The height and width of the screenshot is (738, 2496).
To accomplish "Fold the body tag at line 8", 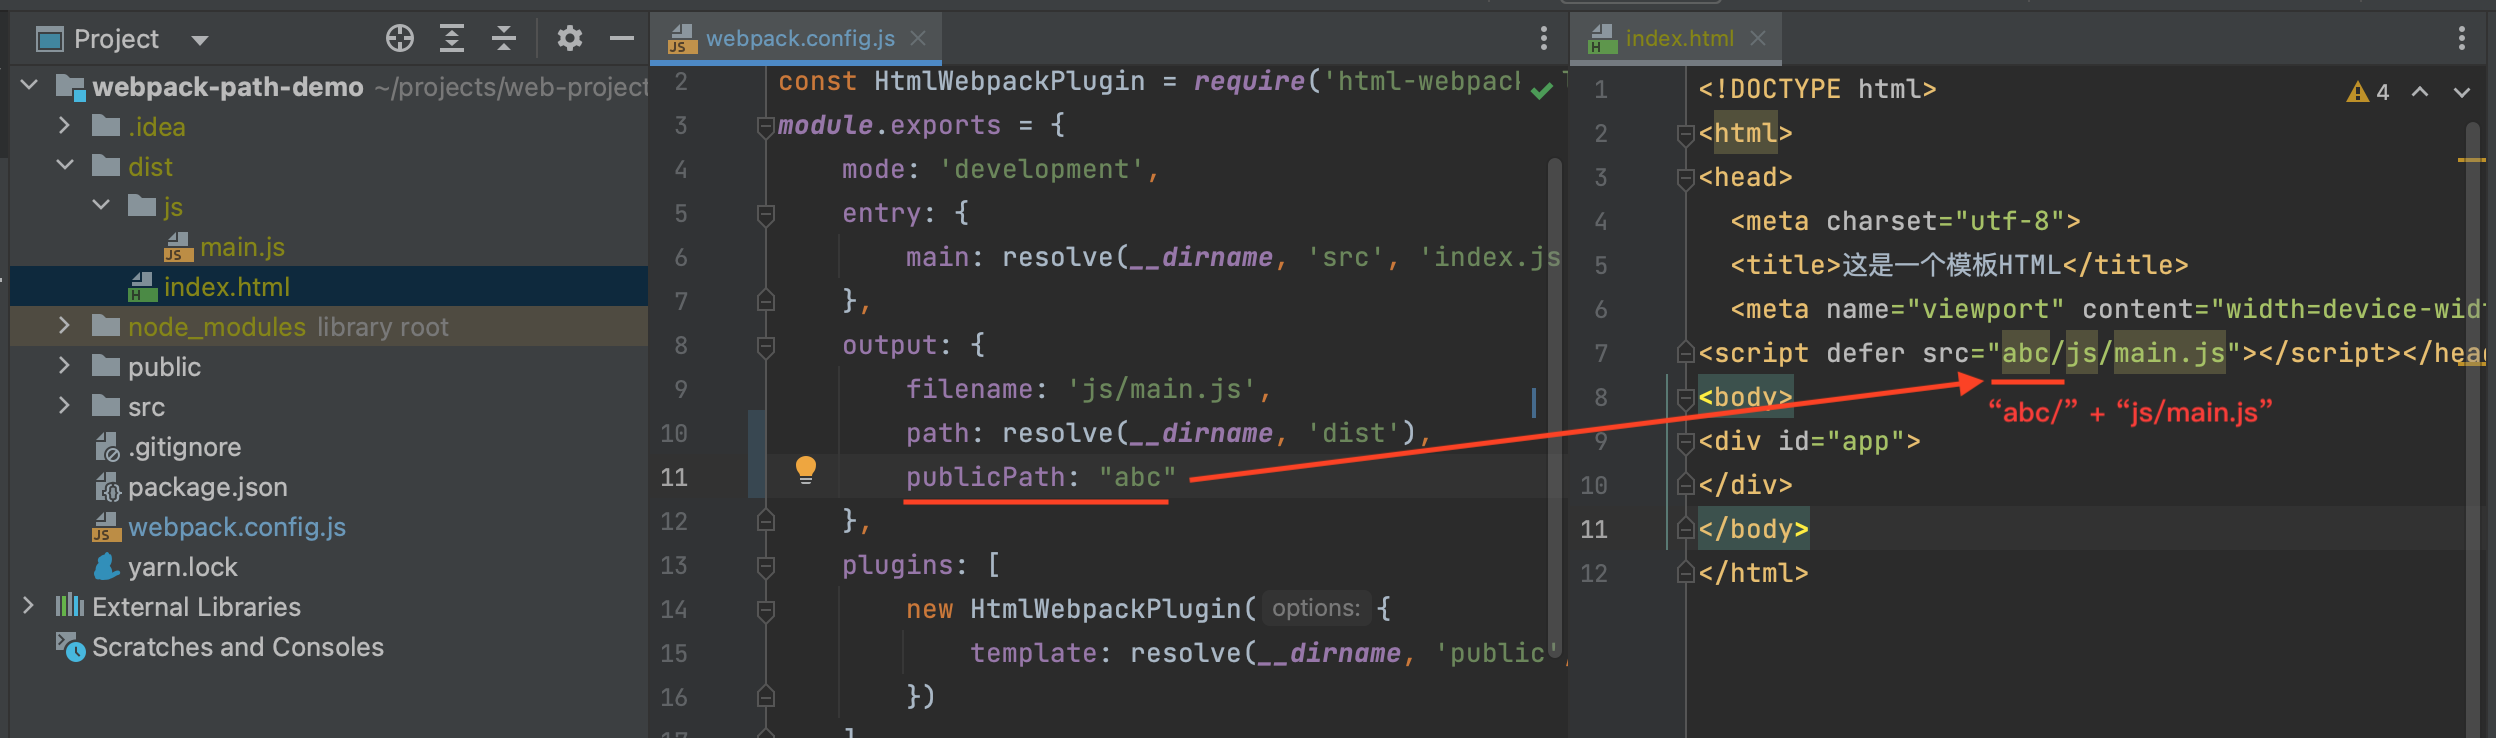I will pos(1685,398).
